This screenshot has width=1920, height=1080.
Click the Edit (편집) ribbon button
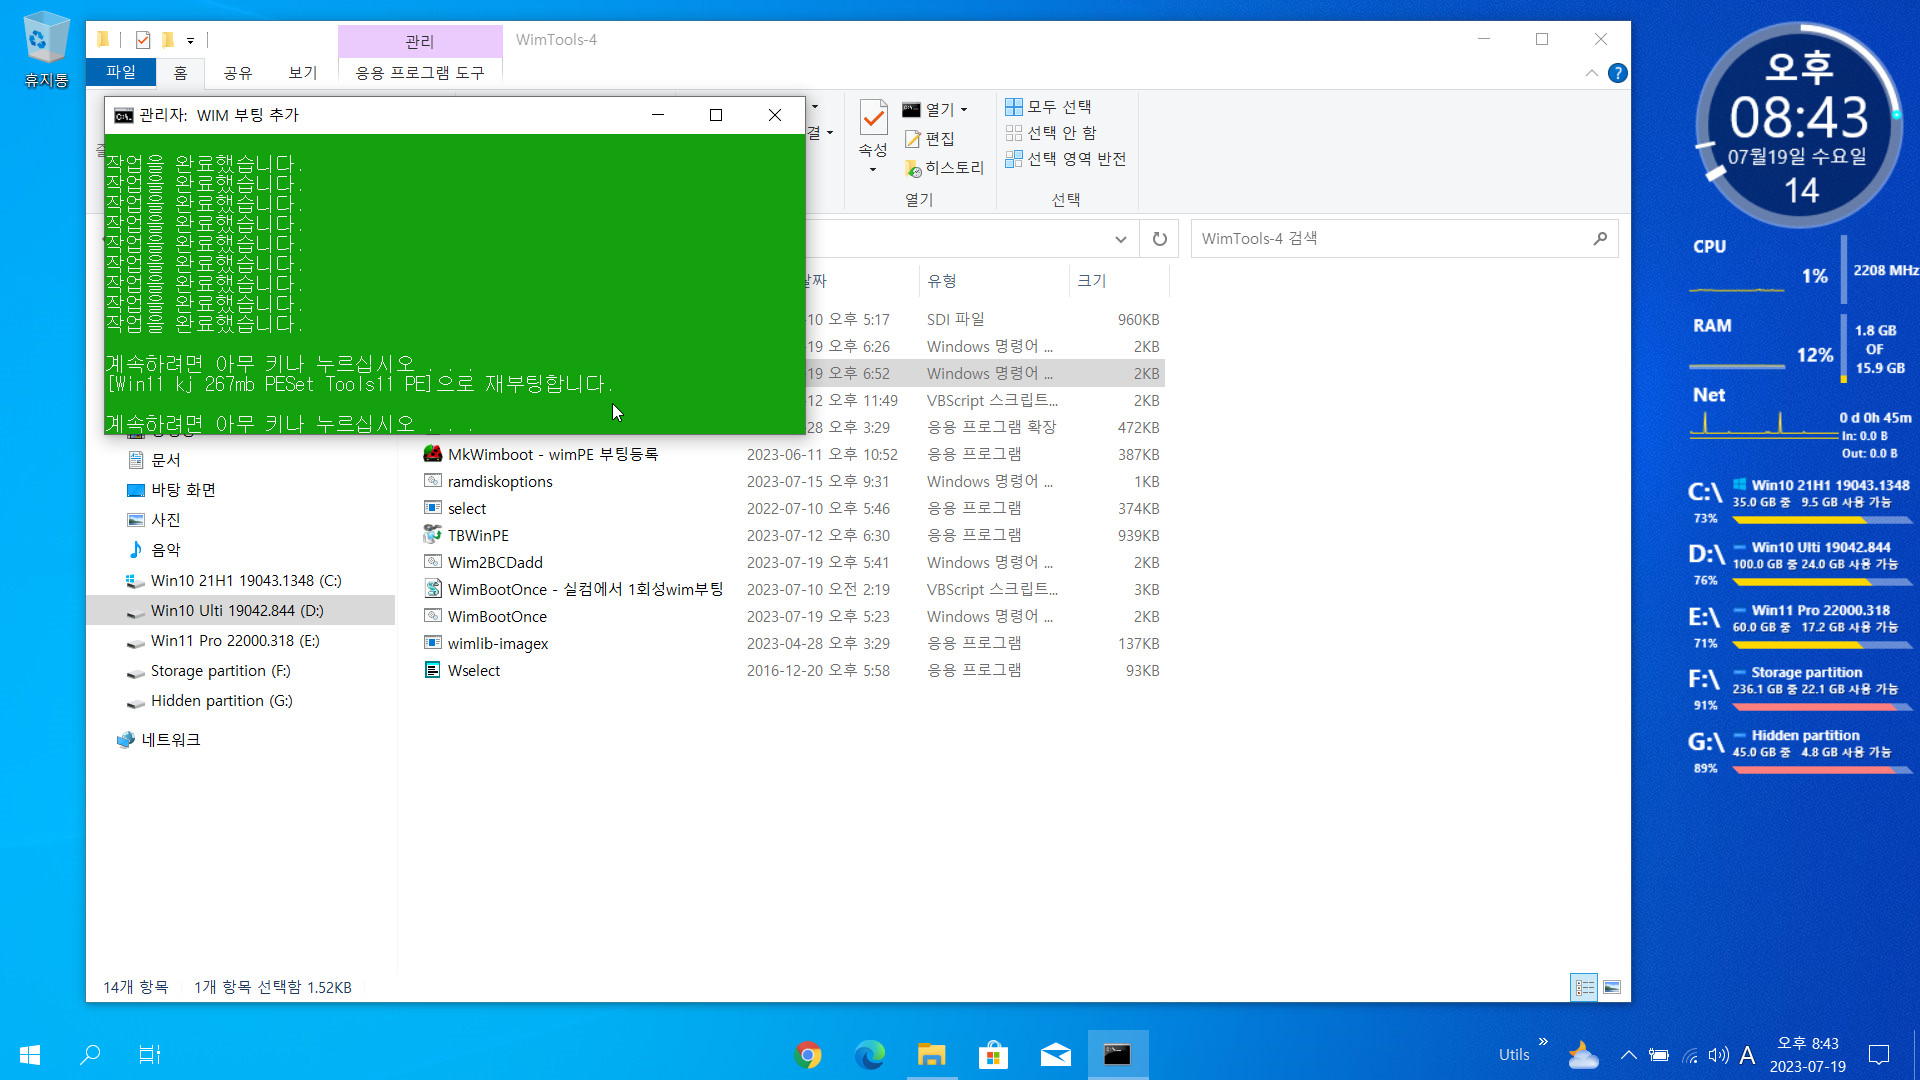(930, 139)
